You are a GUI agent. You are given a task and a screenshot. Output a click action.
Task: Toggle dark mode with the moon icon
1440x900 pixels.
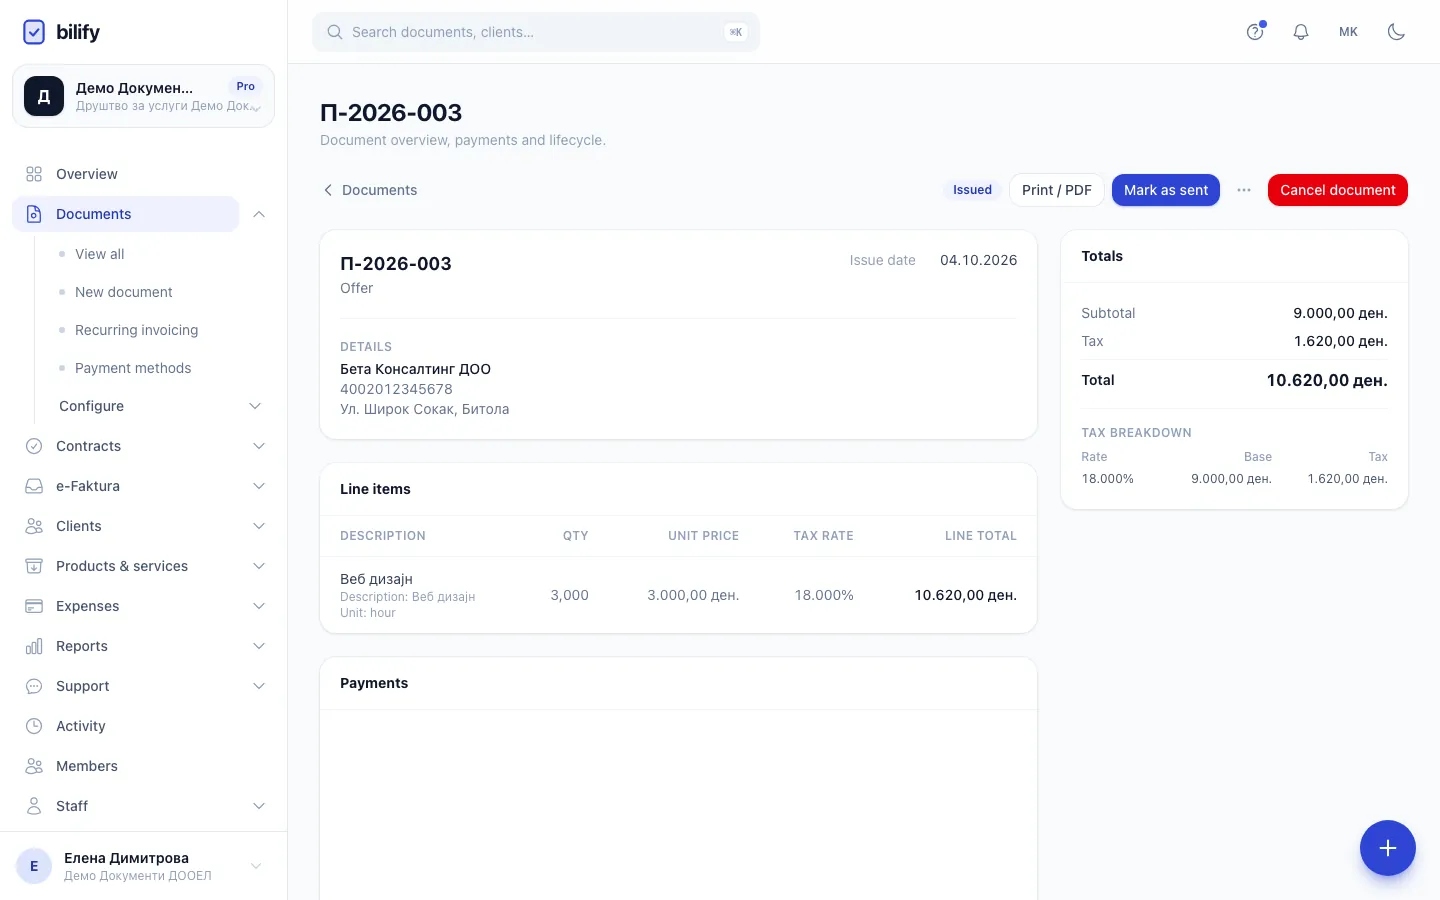[1397, 32]
